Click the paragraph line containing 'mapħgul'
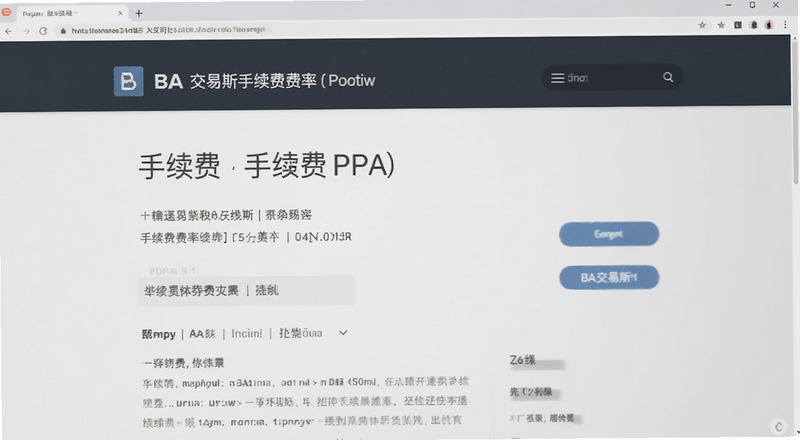Viewport: 800px width, 440px height. tap(305, 382)
